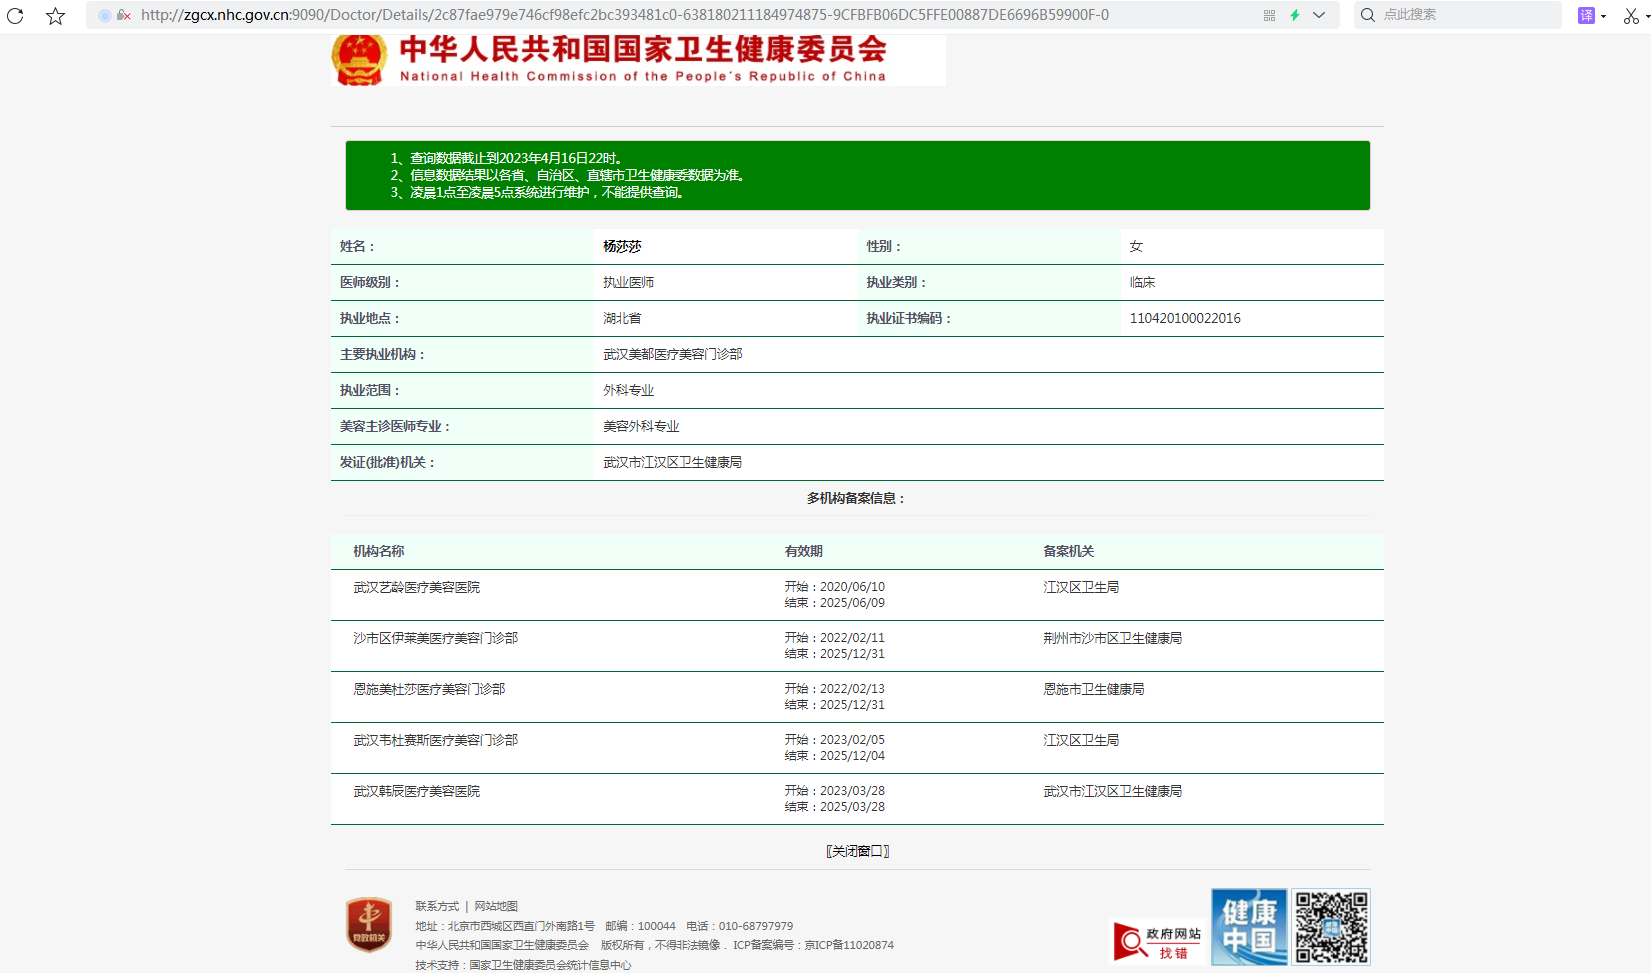Viewport: 1651px width, 973px height.
Task: Click the 武汉艺龄医疗美容医院 table row
Action: 857,595
